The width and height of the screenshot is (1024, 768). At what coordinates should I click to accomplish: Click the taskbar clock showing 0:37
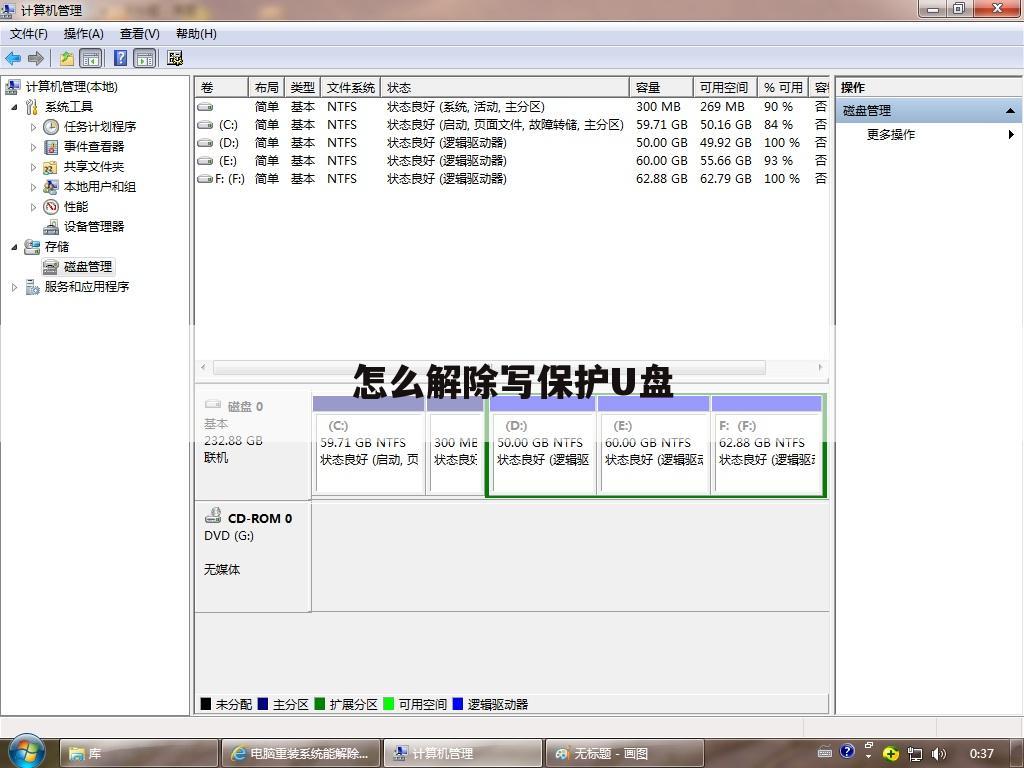(x=982, y=754)
